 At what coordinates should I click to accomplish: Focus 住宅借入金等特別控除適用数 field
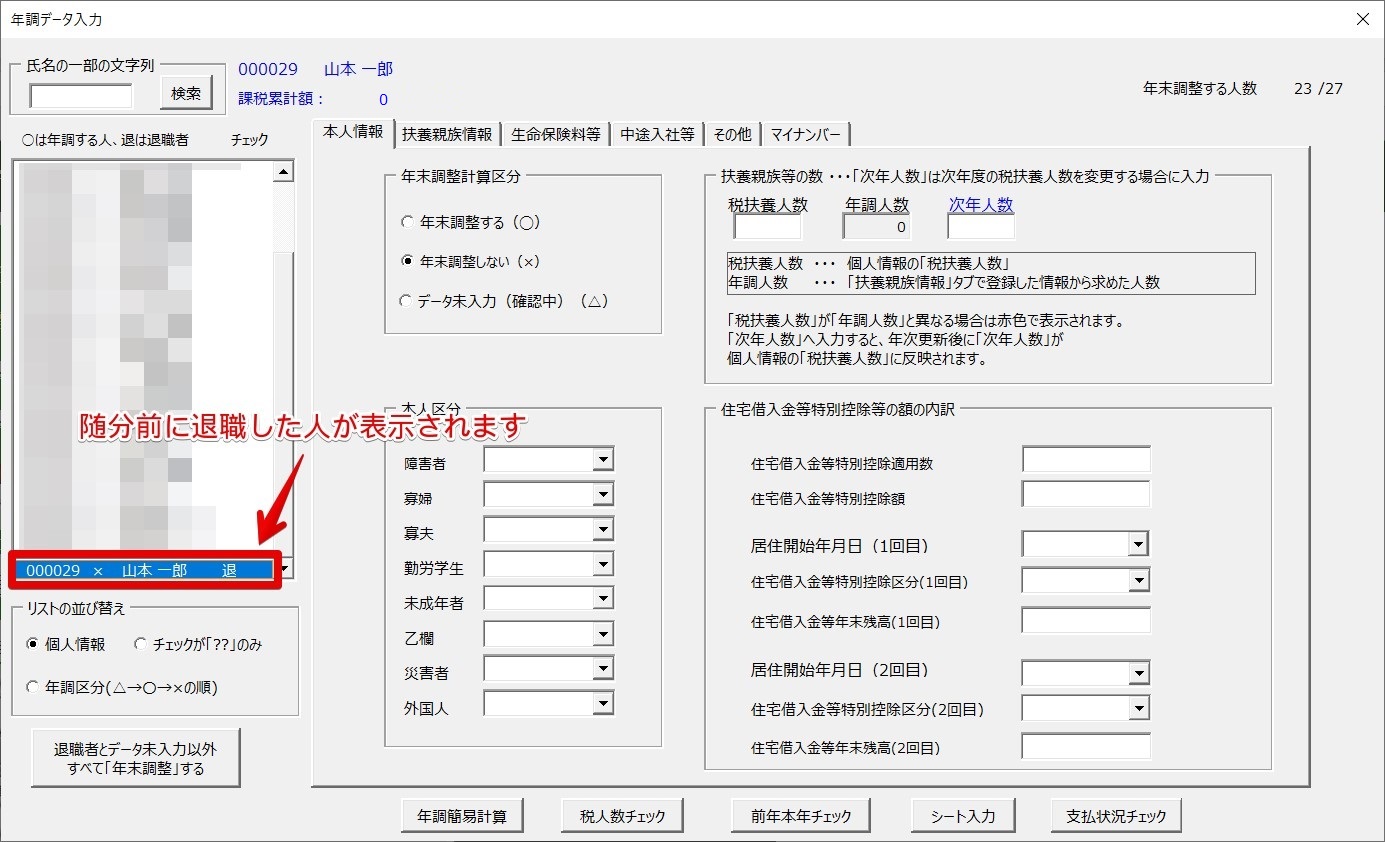click(1086, 459)
